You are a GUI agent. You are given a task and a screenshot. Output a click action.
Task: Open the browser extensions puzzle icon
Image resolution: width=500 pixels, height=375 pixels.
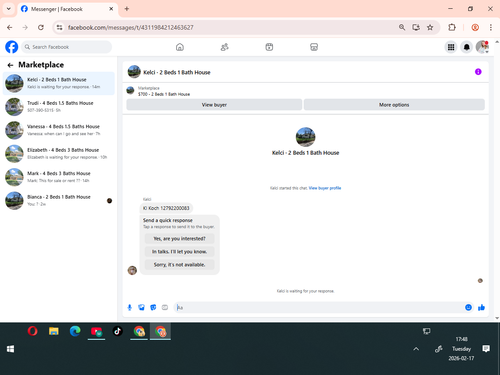[452, 27]
